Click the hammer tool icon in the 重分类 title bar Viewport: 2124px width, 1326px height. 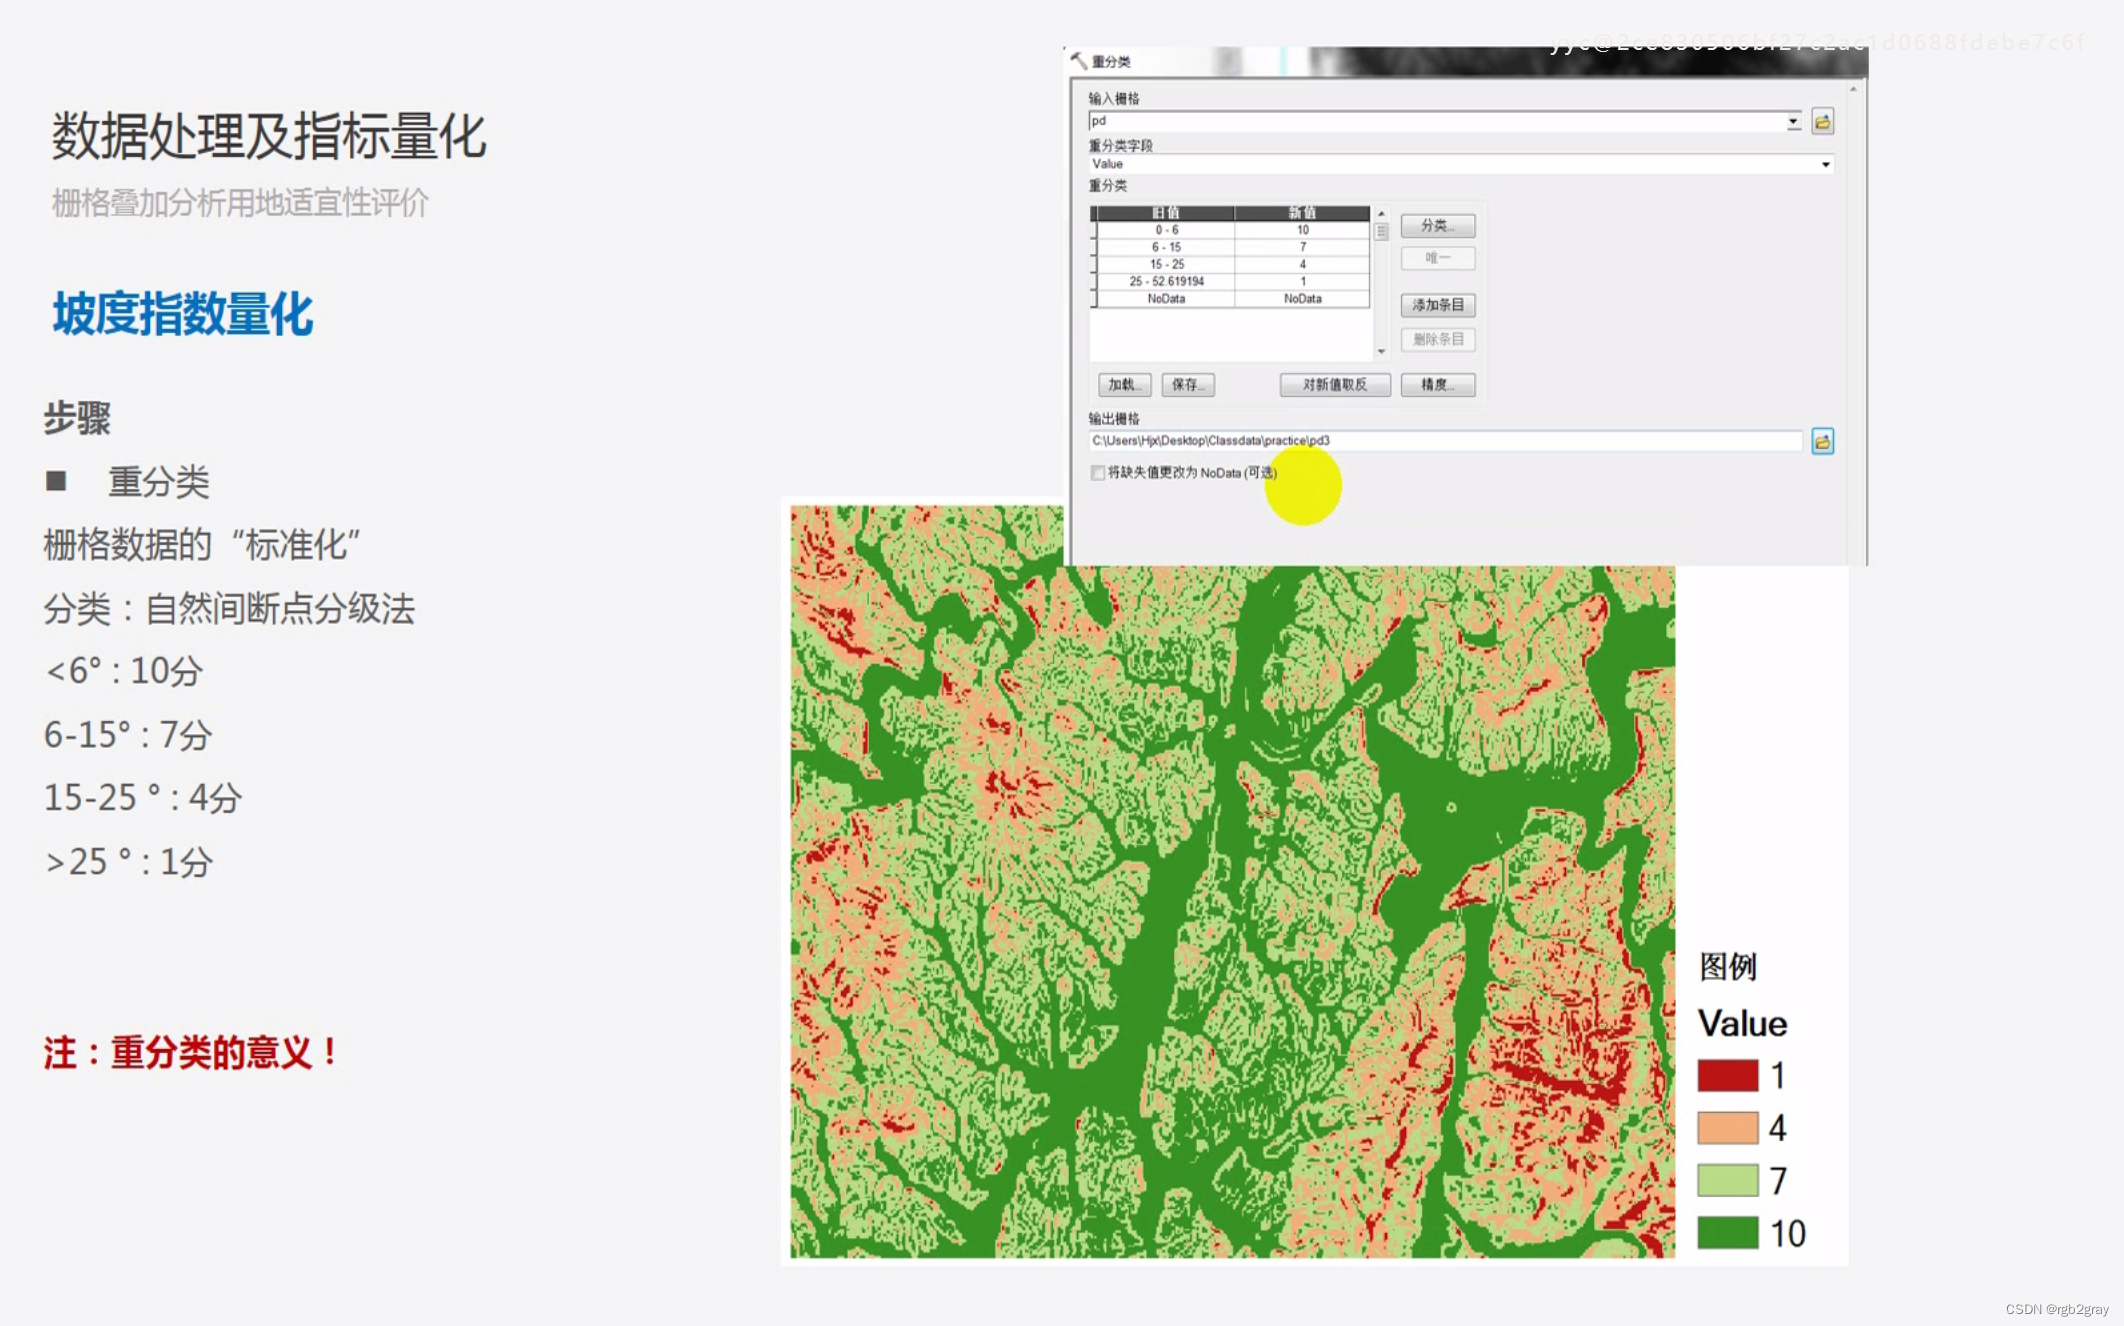(1078, 61)
